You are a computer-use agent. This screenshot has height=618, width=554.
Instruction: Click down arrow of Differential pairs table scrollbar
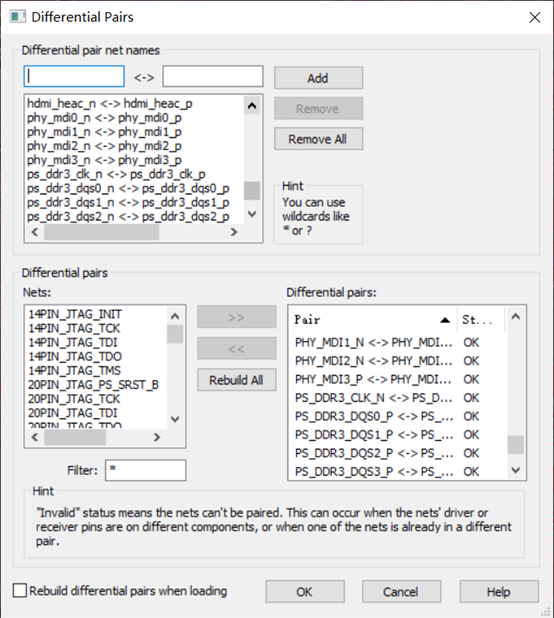click(515, 470)
